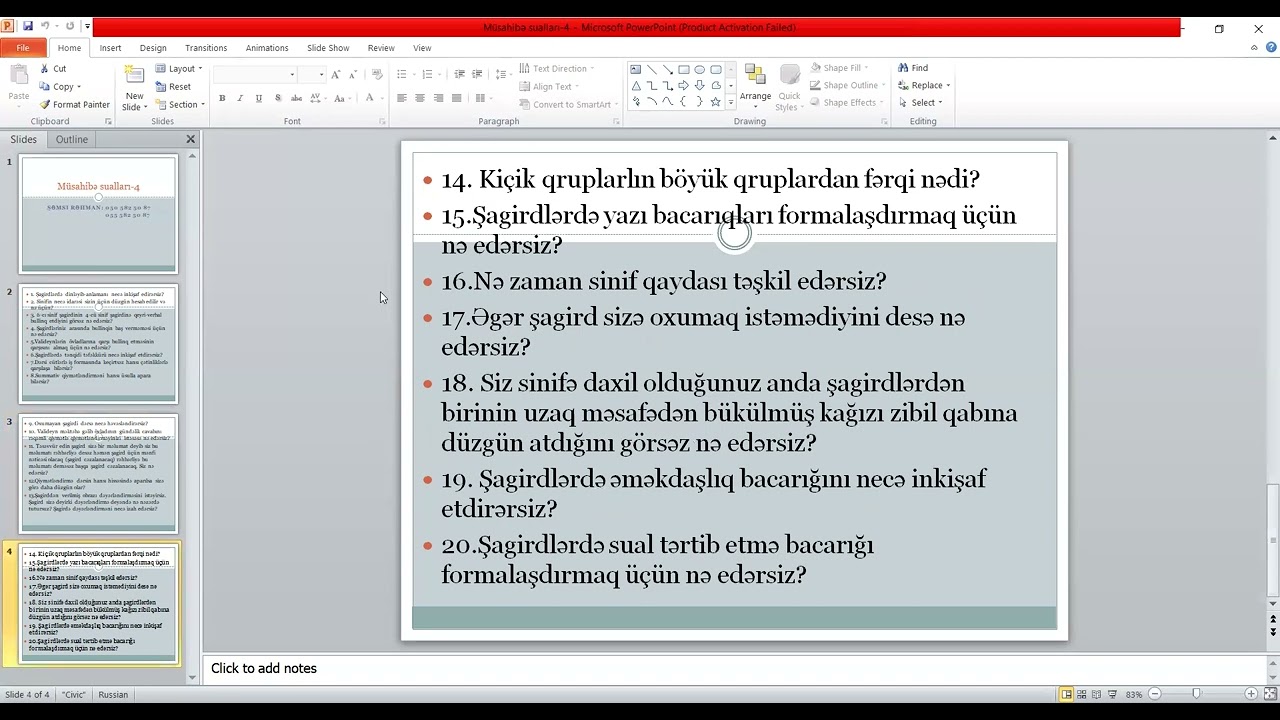Minimize the ribbon with caret

[x=1254, y=47]
